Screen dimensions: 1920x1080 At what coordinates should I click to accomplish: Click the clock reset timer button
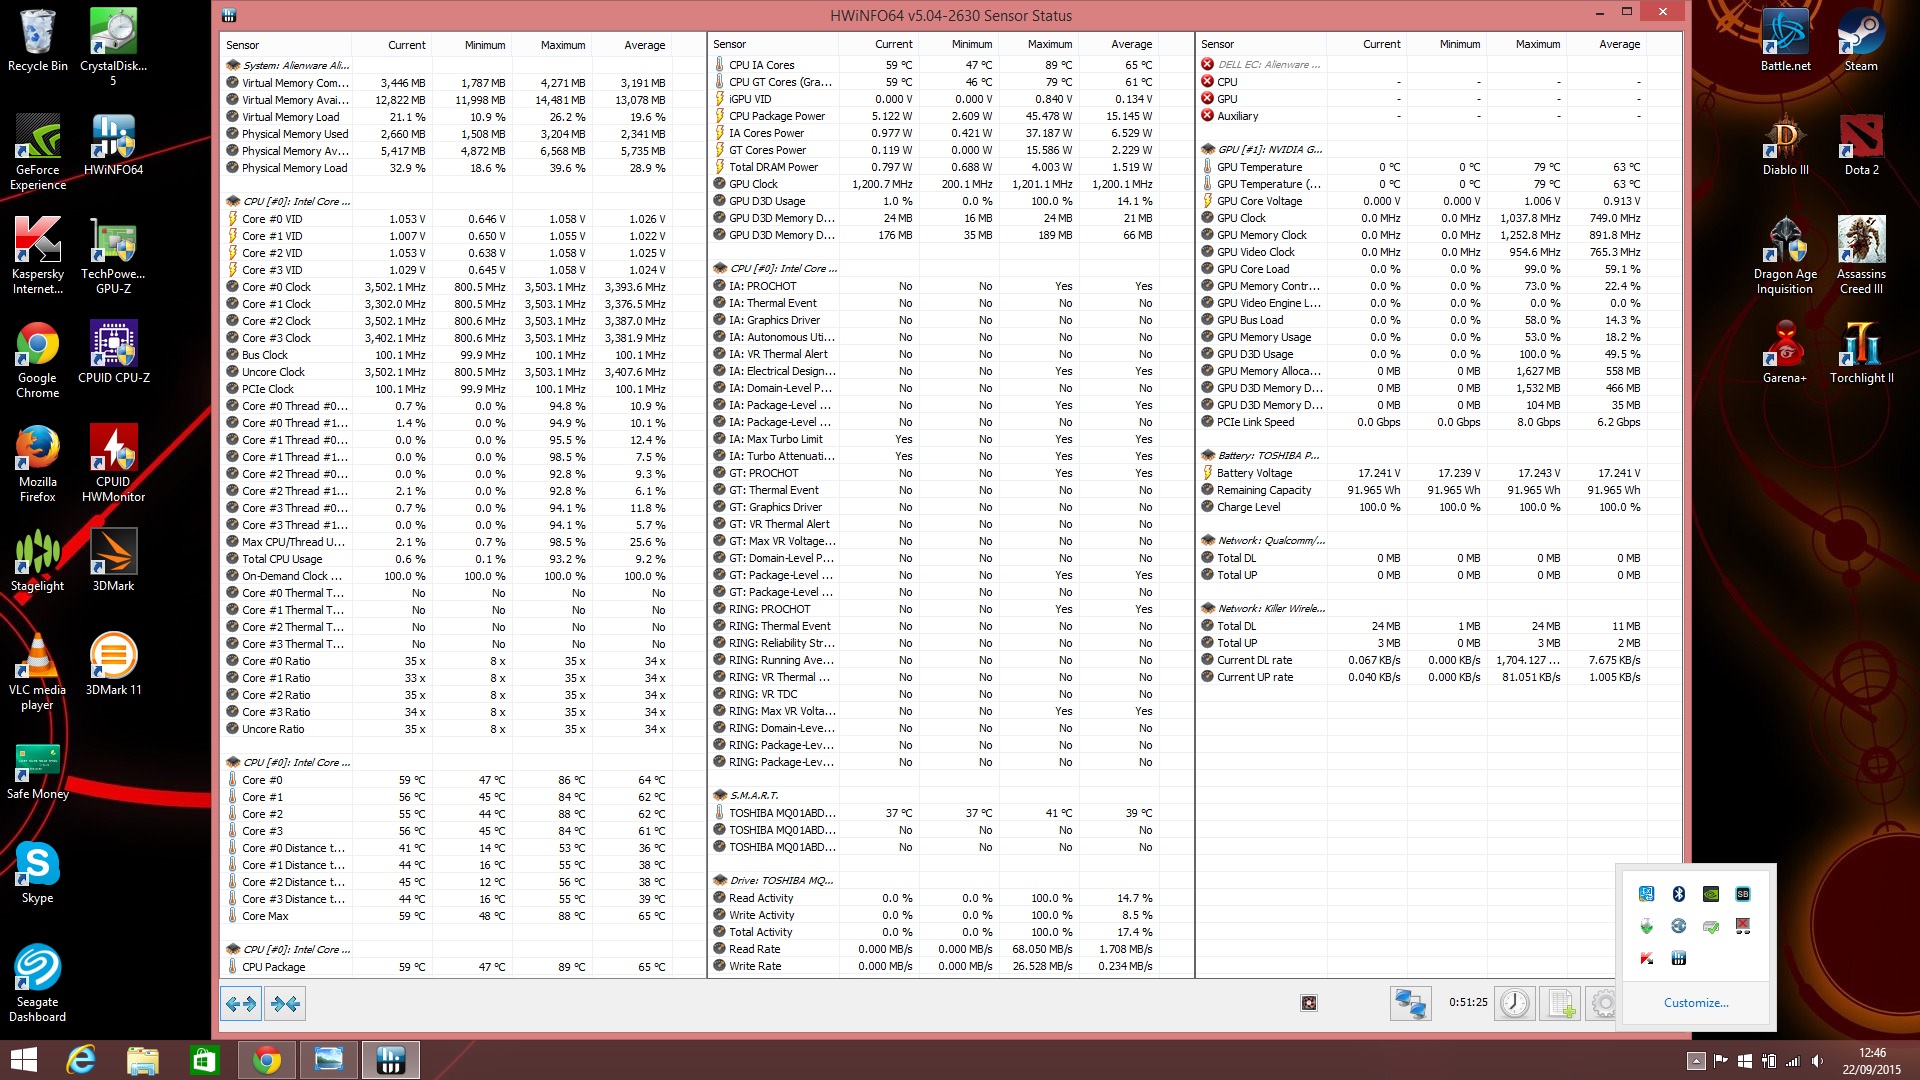click(x=1515, y=1003)
